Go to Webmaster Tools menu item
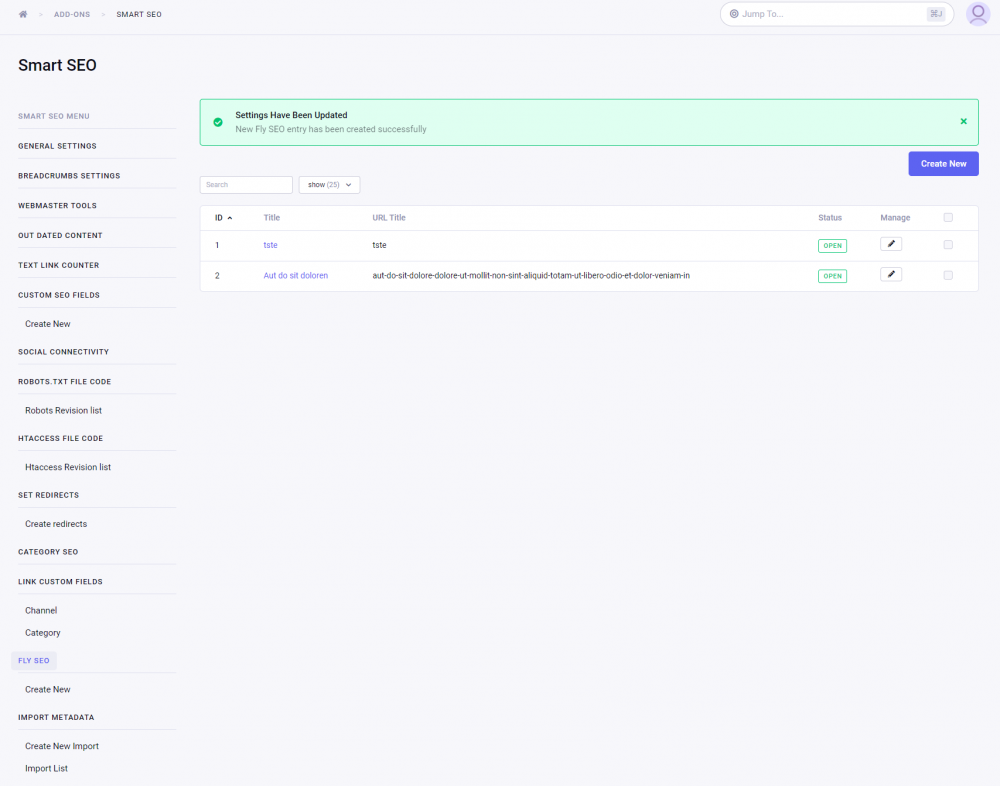 (x=57, y=206)
